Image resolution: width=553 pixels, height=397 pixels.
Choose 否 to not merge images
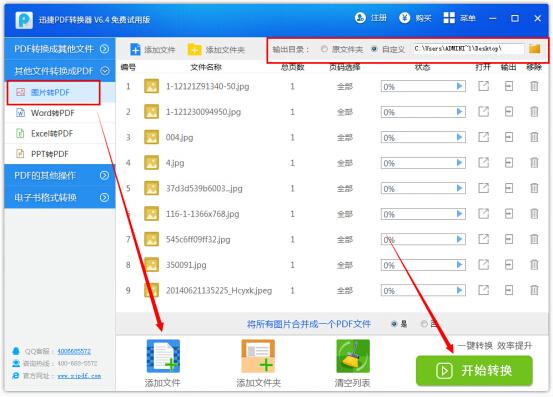tap(424, 324)
